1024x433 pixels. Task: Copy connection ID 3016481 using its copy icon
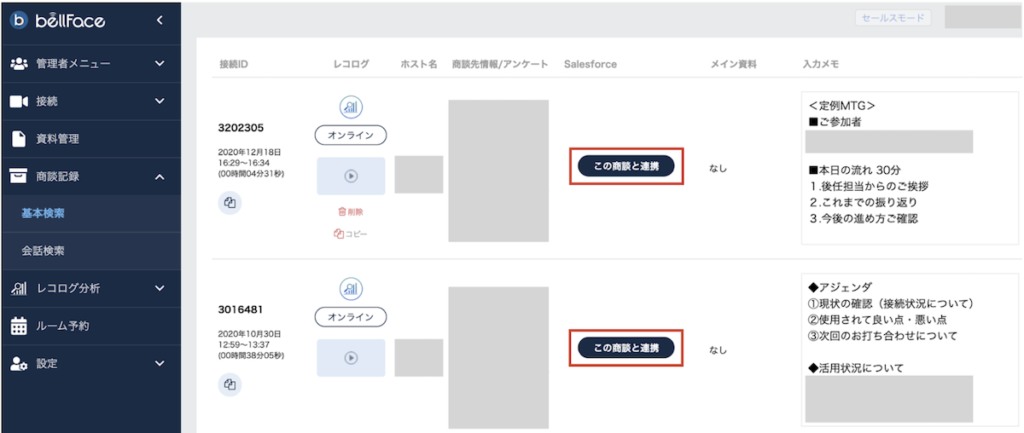pos(230,385)
